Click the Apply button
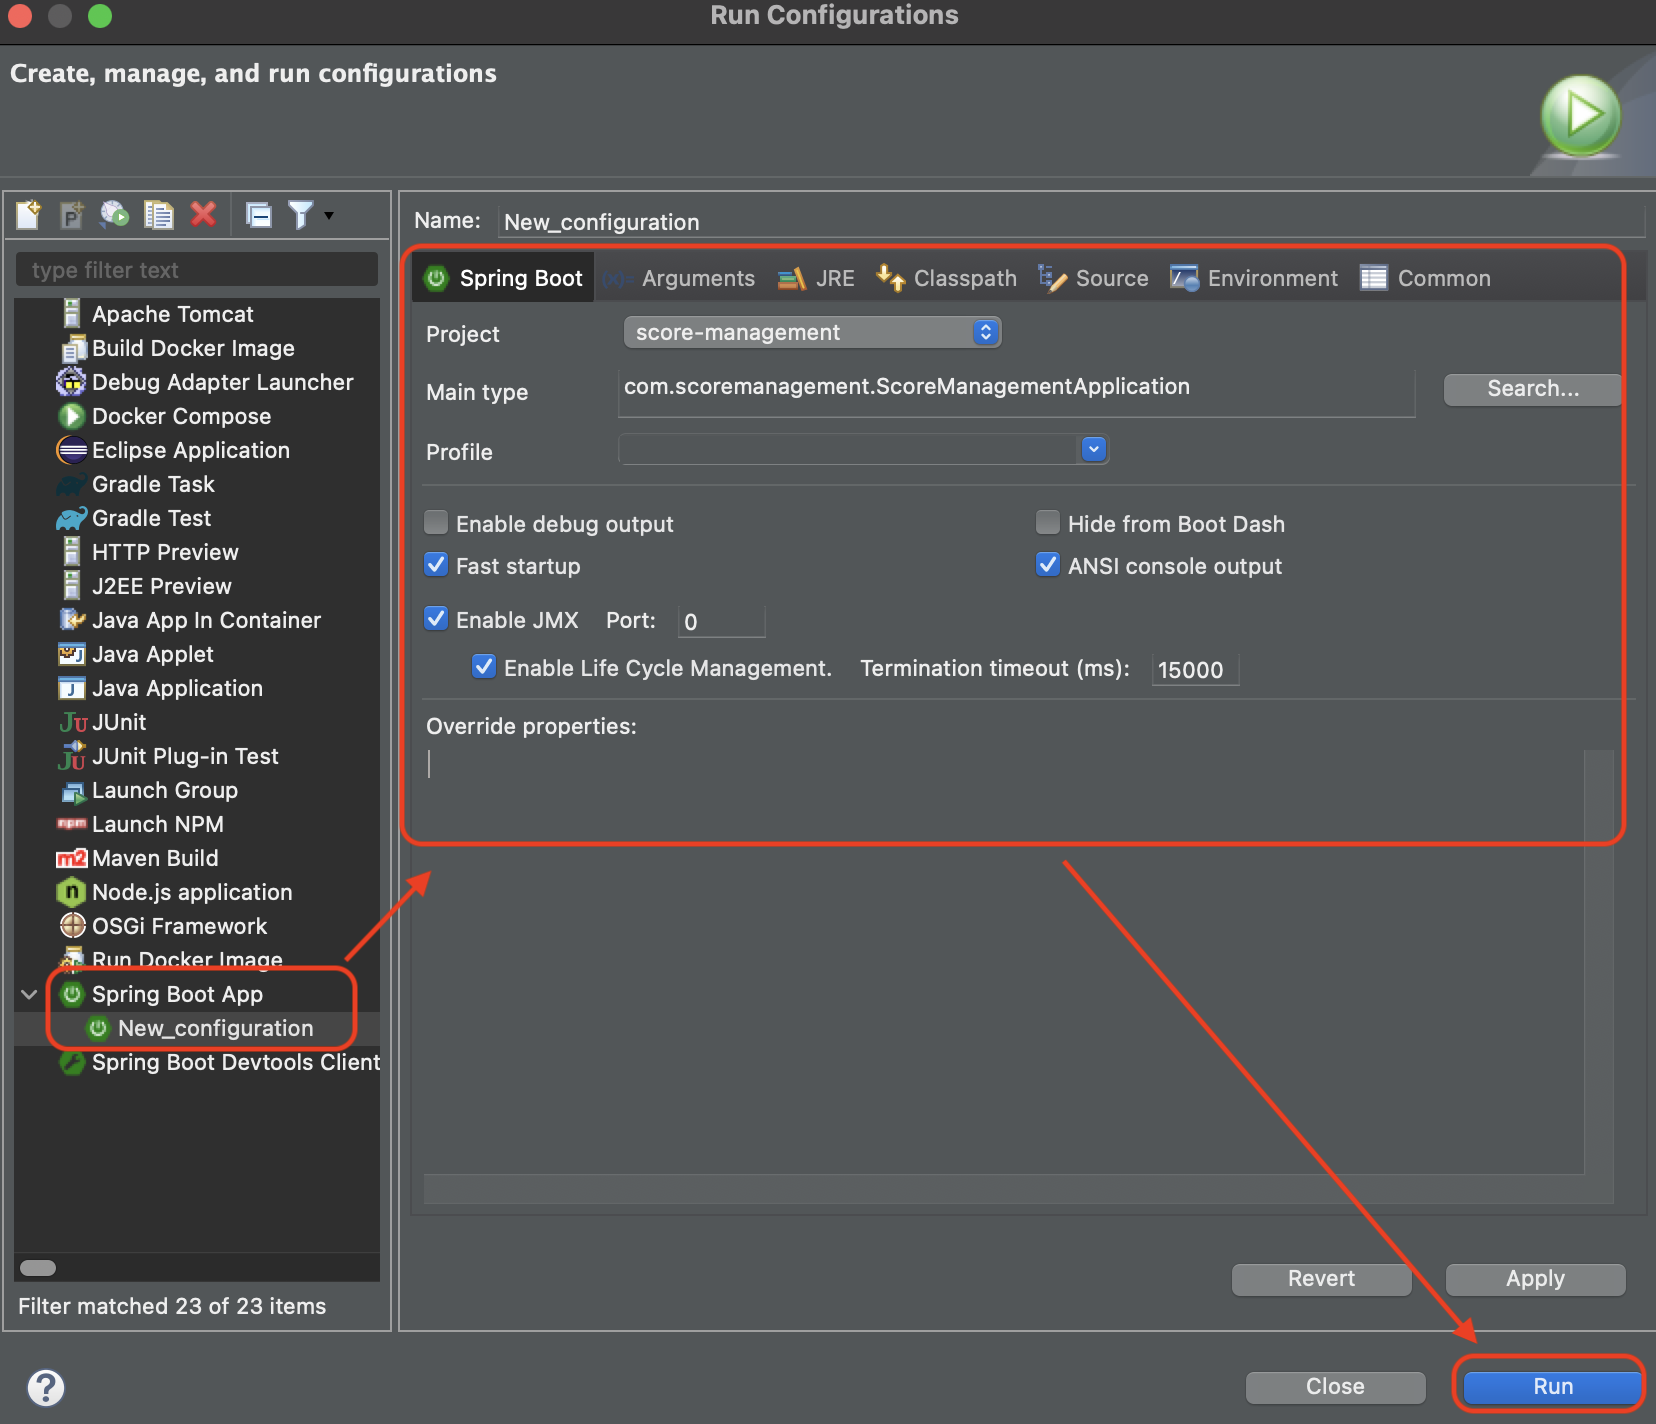The width and height of the screenshot is (1656, 1424). click(1535, 1279)
